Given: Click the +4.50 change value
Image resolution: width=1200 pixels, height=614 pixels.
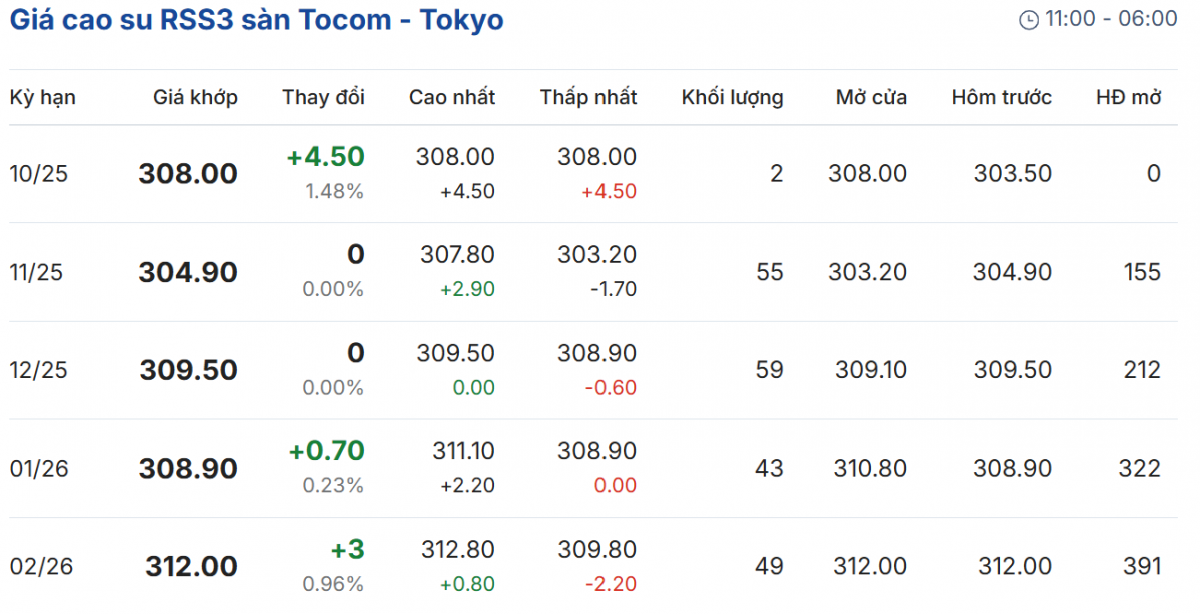Looking at the screenshot, I should [325, 157].
